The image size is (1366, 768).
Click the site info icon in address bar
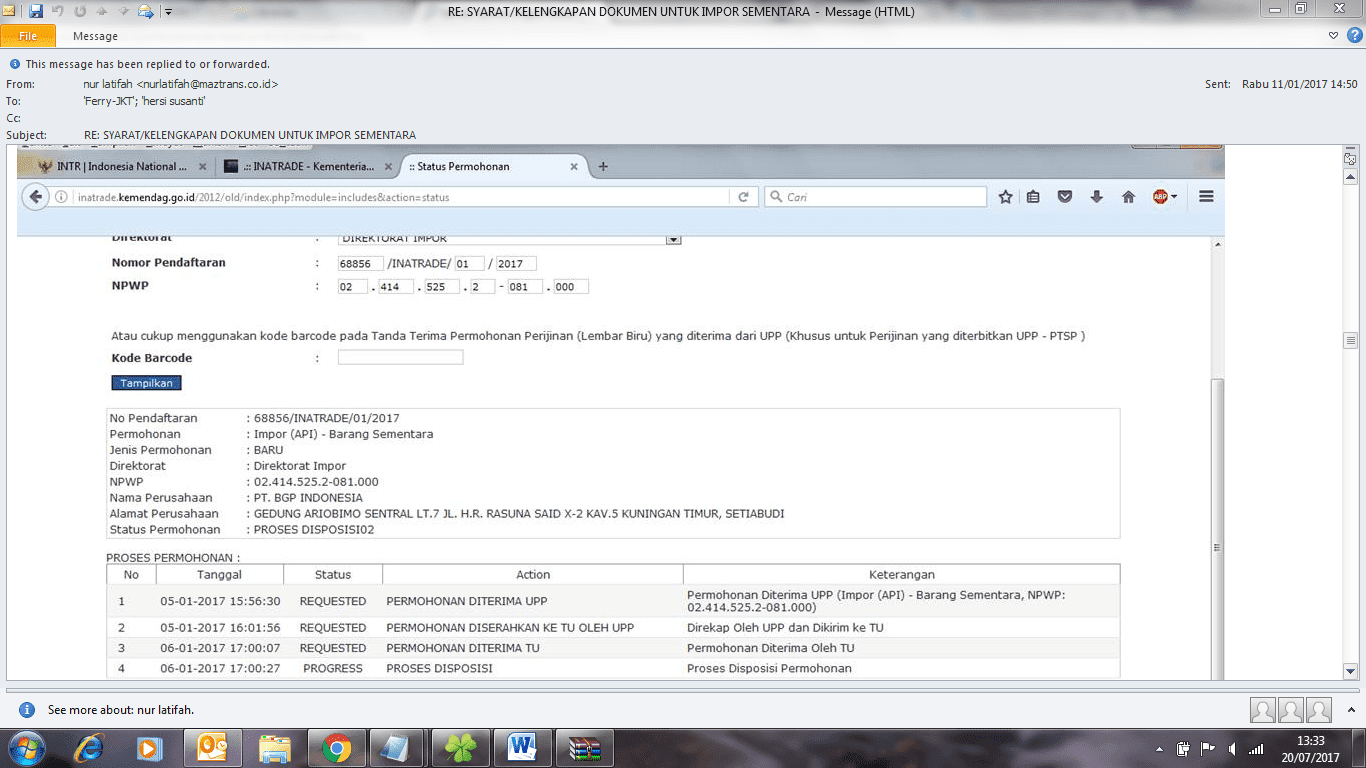point(60,197)
